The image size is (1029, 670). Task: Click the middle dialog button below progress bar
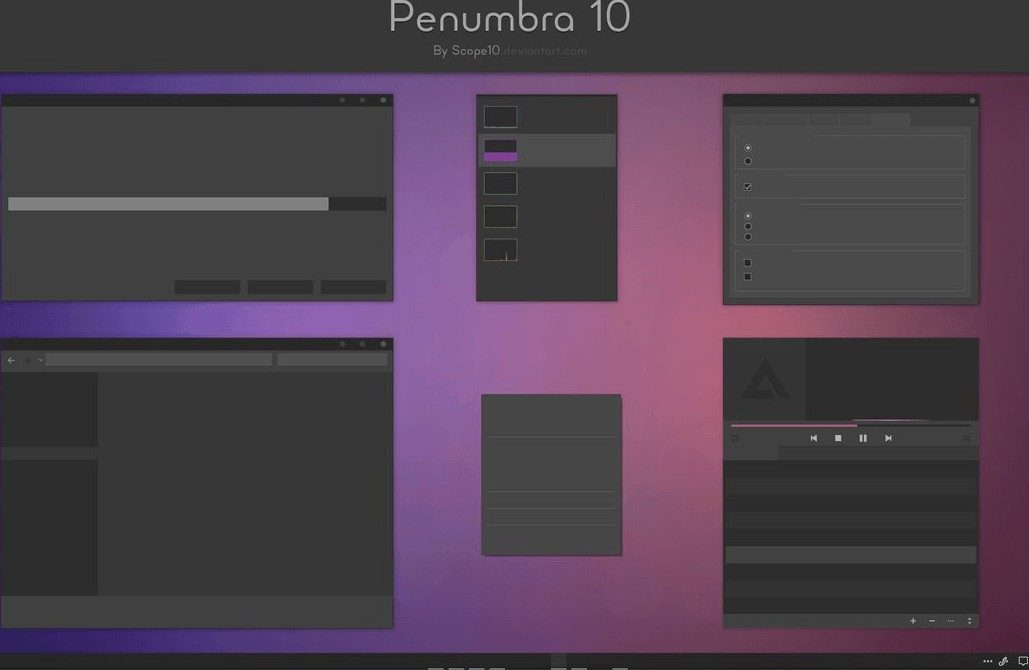click(x=280, y=287)
